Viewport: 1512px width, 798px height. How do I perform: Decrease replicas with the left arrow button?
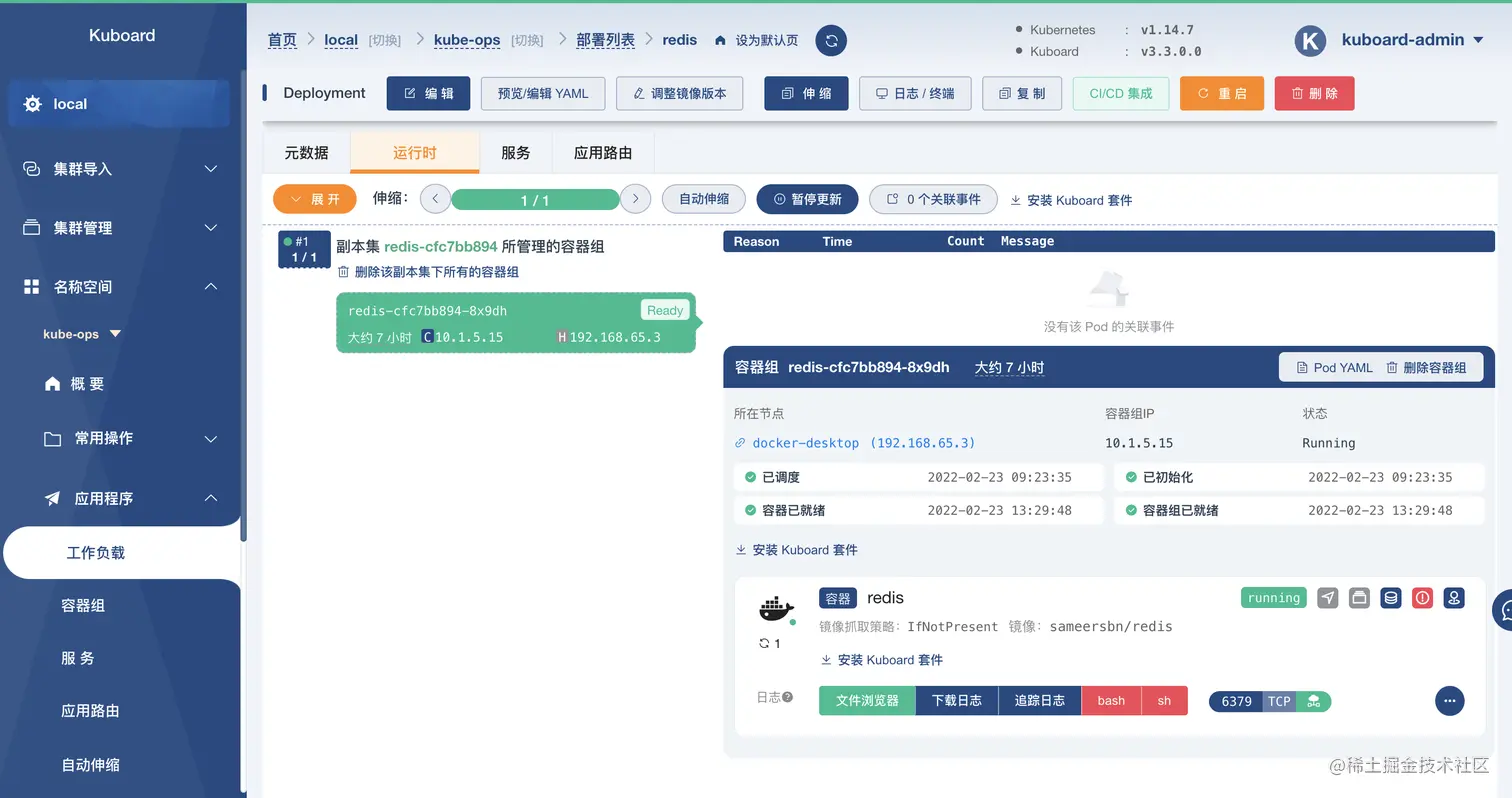click(x=435, y=199)
